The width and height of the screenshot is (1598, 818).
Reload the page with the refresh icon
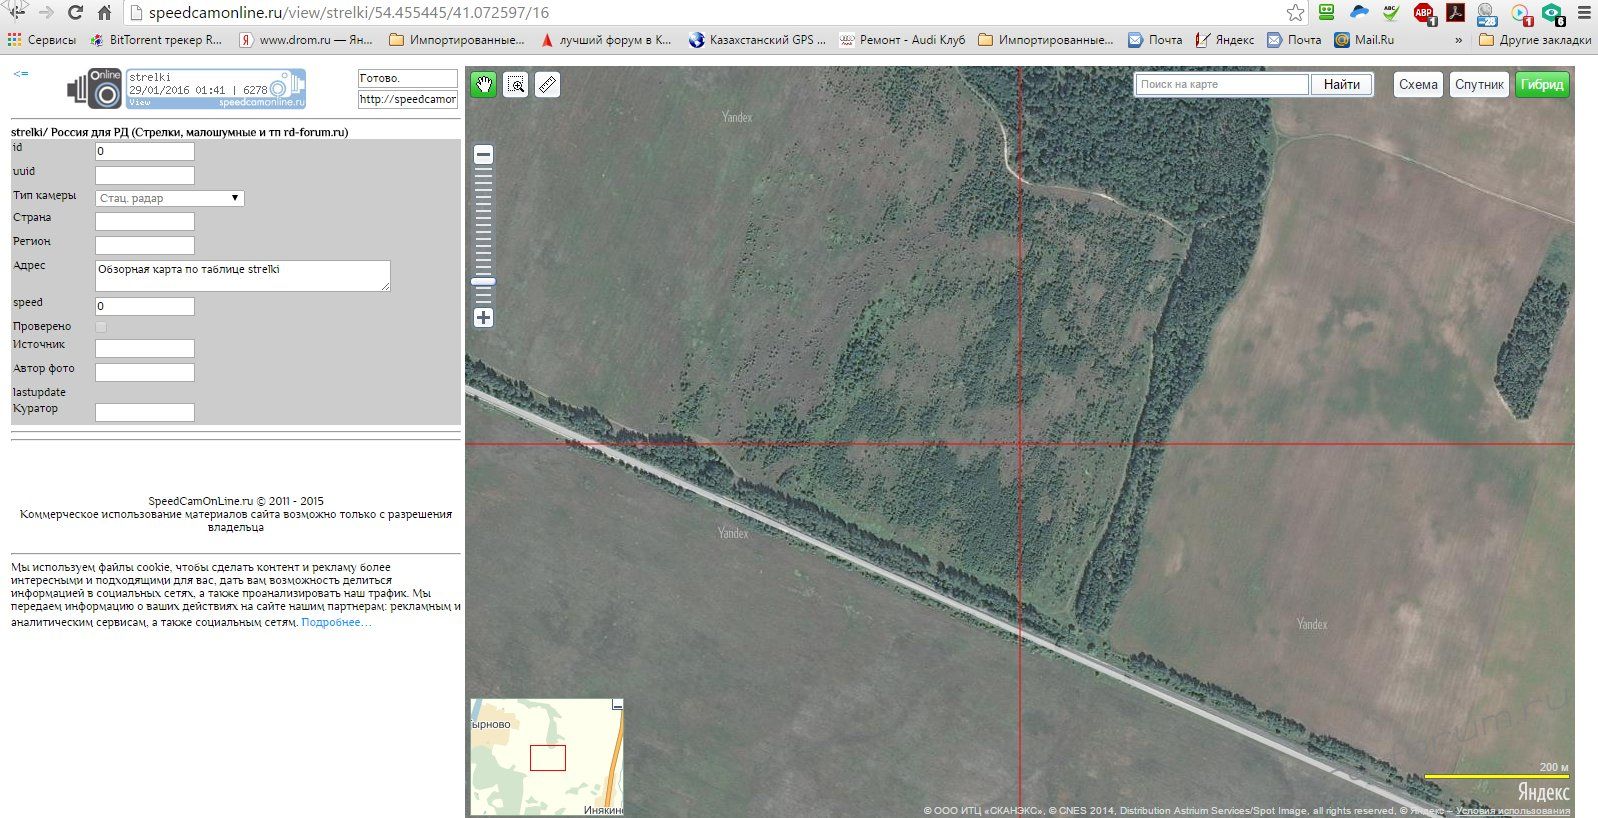pos(75,13)
